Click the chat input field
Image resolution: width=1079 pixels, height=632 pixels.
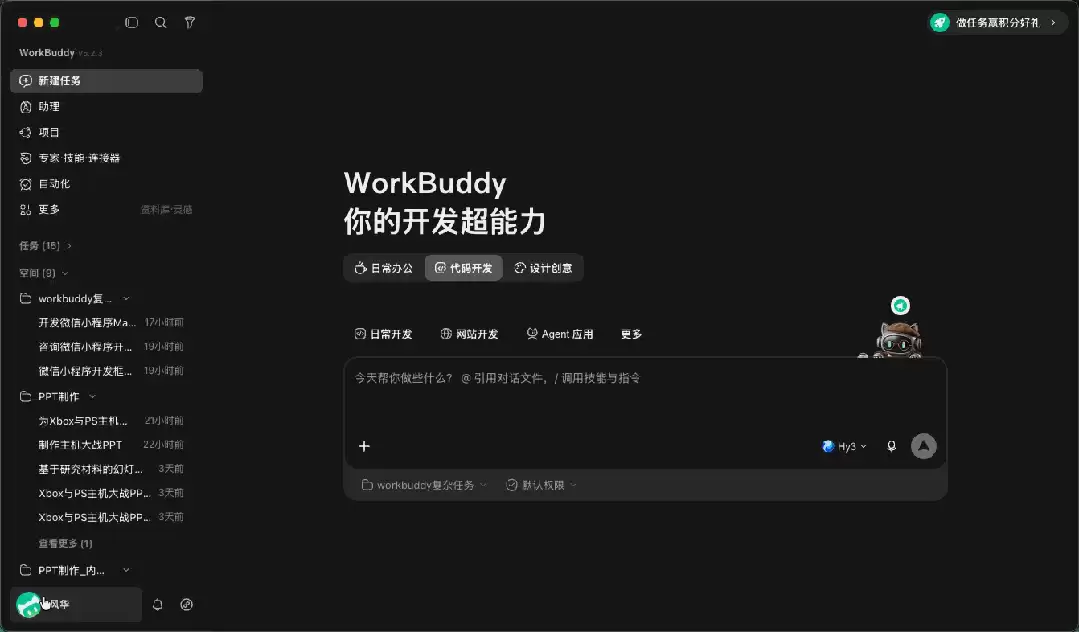pyautogui.click(x=645, y=396)
